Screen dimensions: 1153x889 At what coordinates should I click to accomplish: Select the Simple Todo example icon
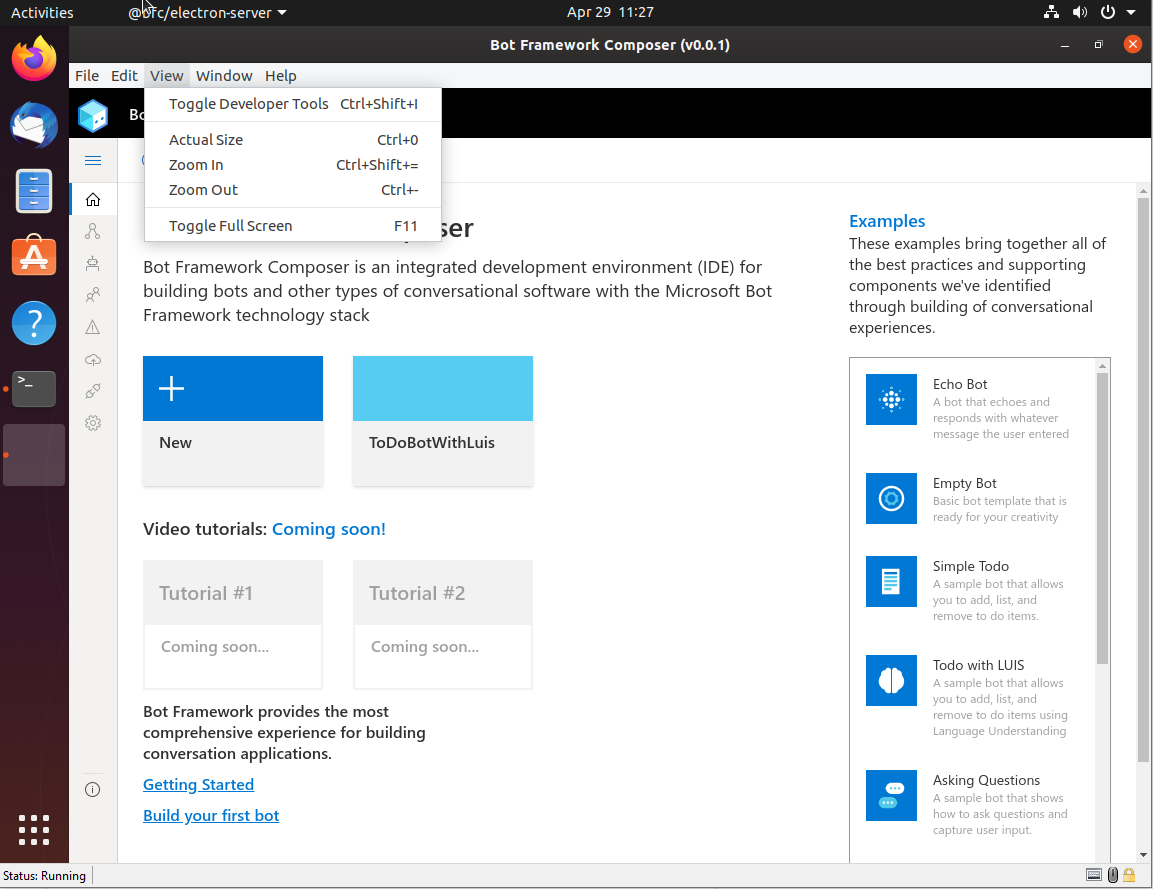(x=891, y=581)
